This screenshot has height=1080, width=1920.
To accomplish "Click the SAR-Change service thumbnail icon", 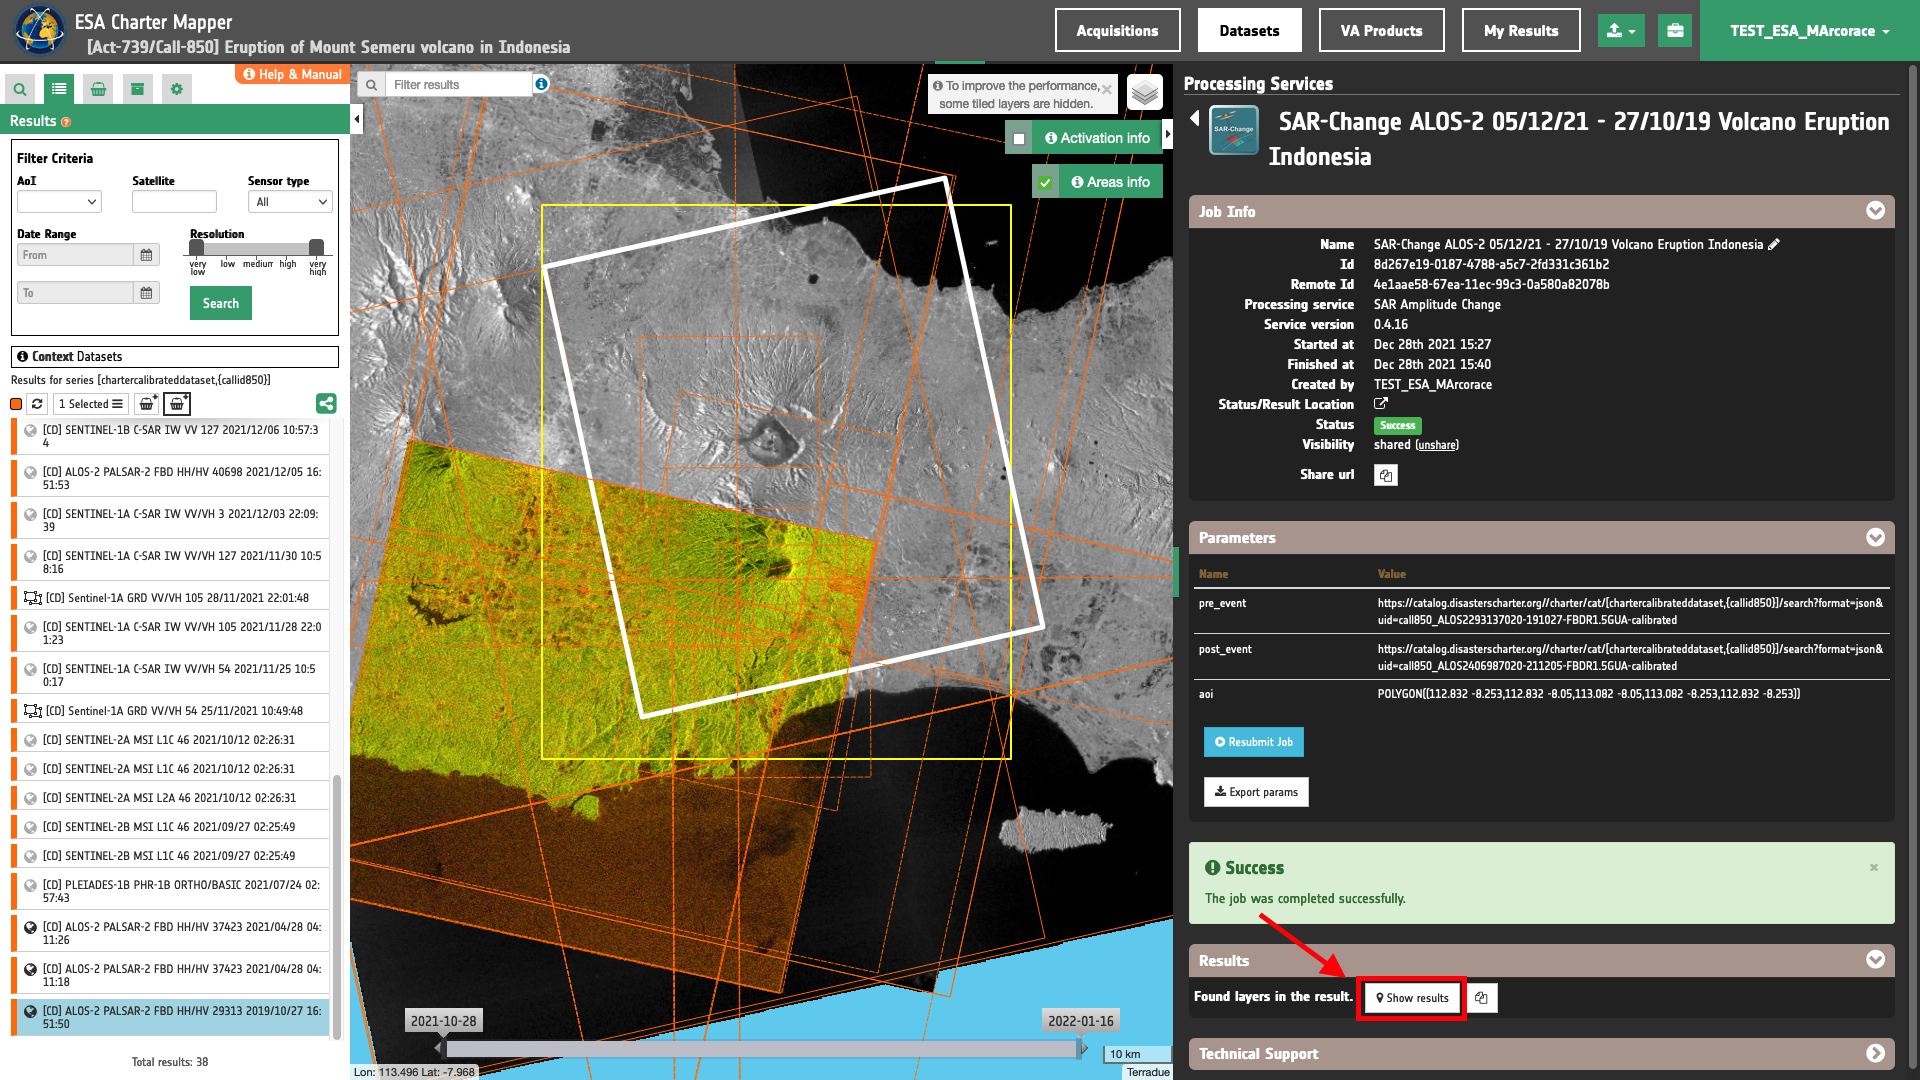I will 1234,130.
